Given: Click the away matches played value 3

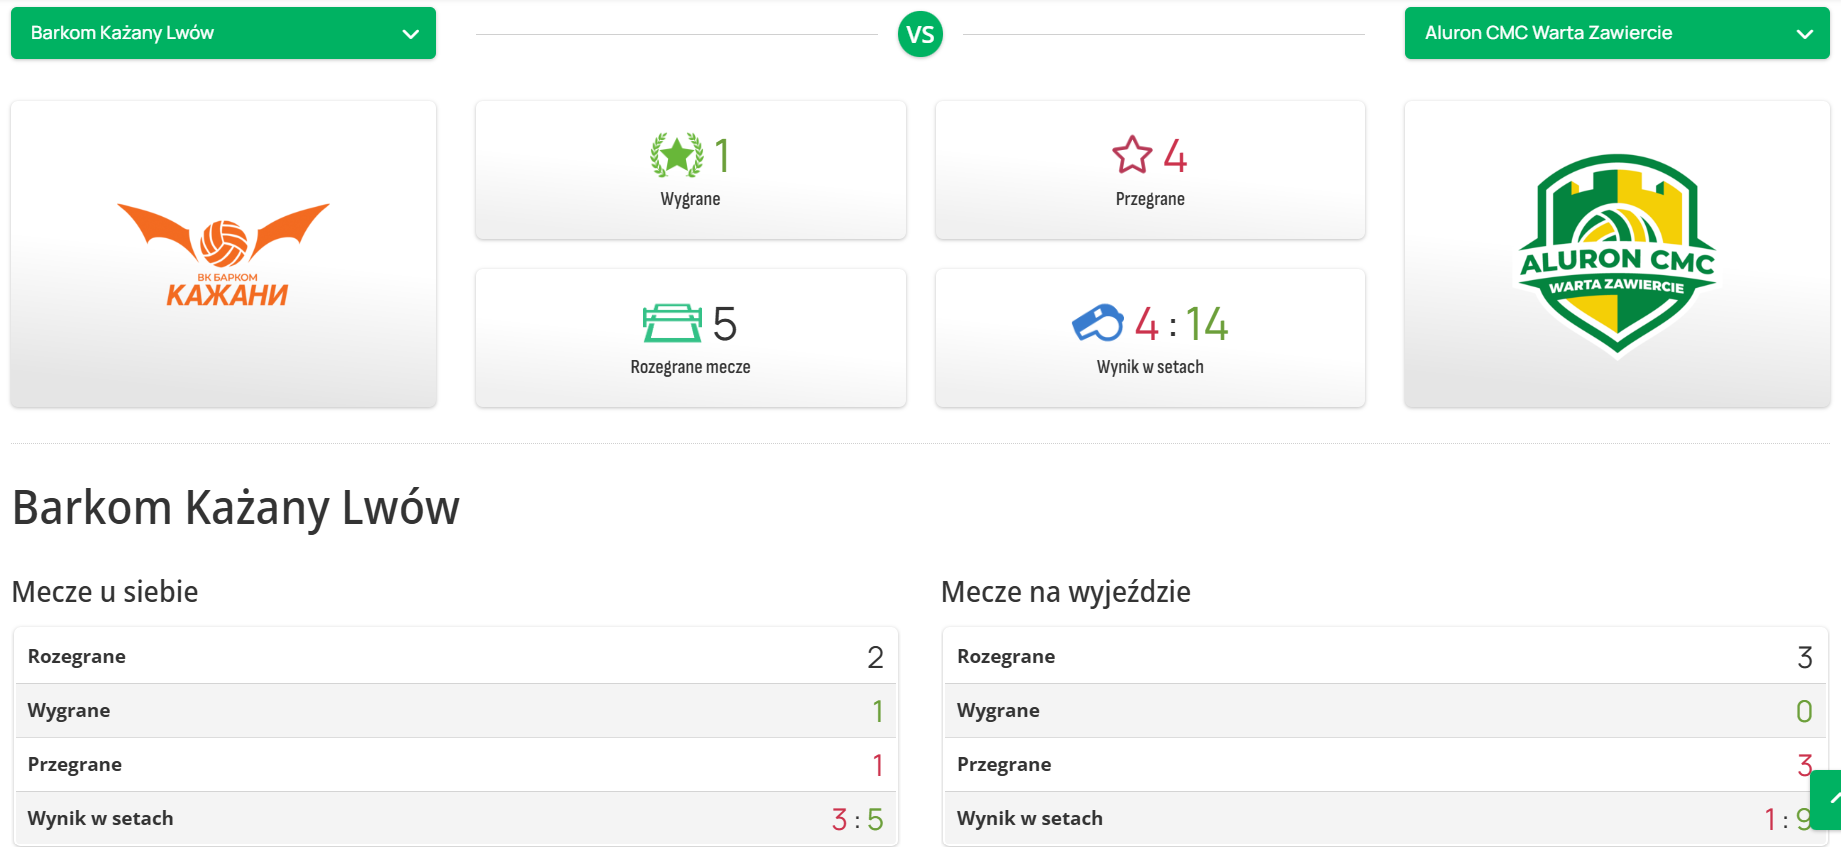Looking at the screenshot, I should click(1805, 657).
